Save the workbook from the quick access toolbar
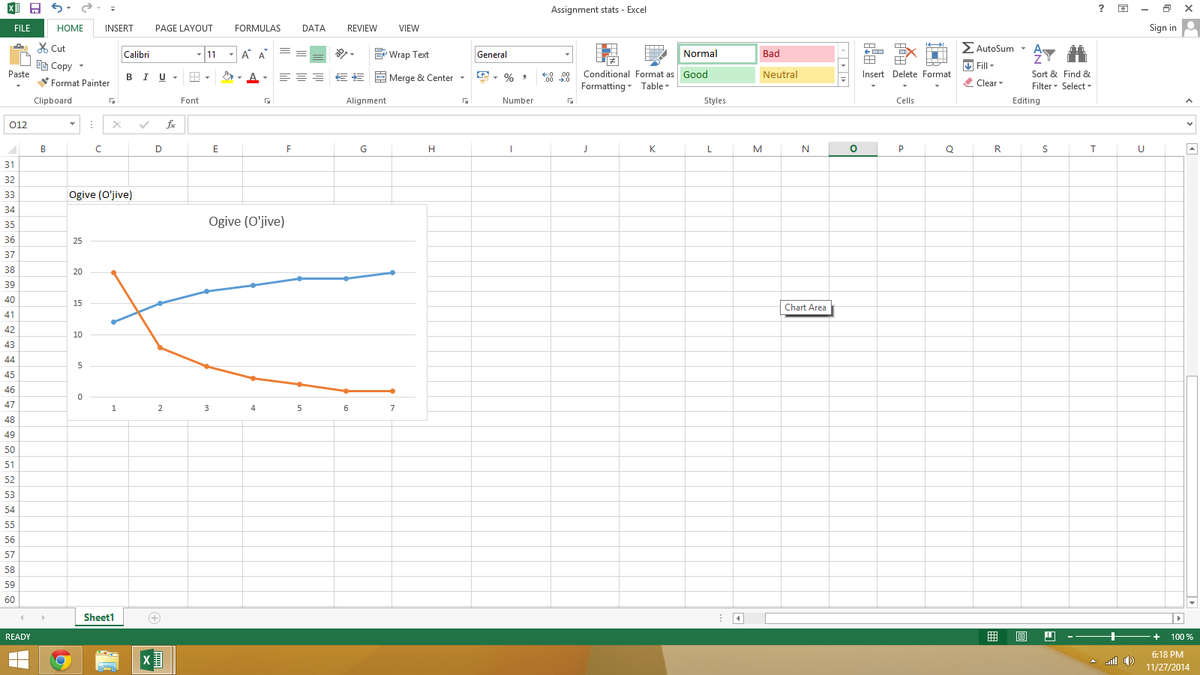 click(35, 9)
